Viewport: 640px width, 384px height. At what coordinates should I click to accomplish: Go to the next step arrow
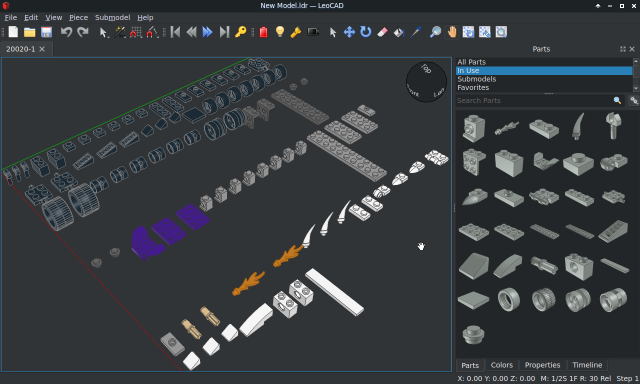[207, 32]
